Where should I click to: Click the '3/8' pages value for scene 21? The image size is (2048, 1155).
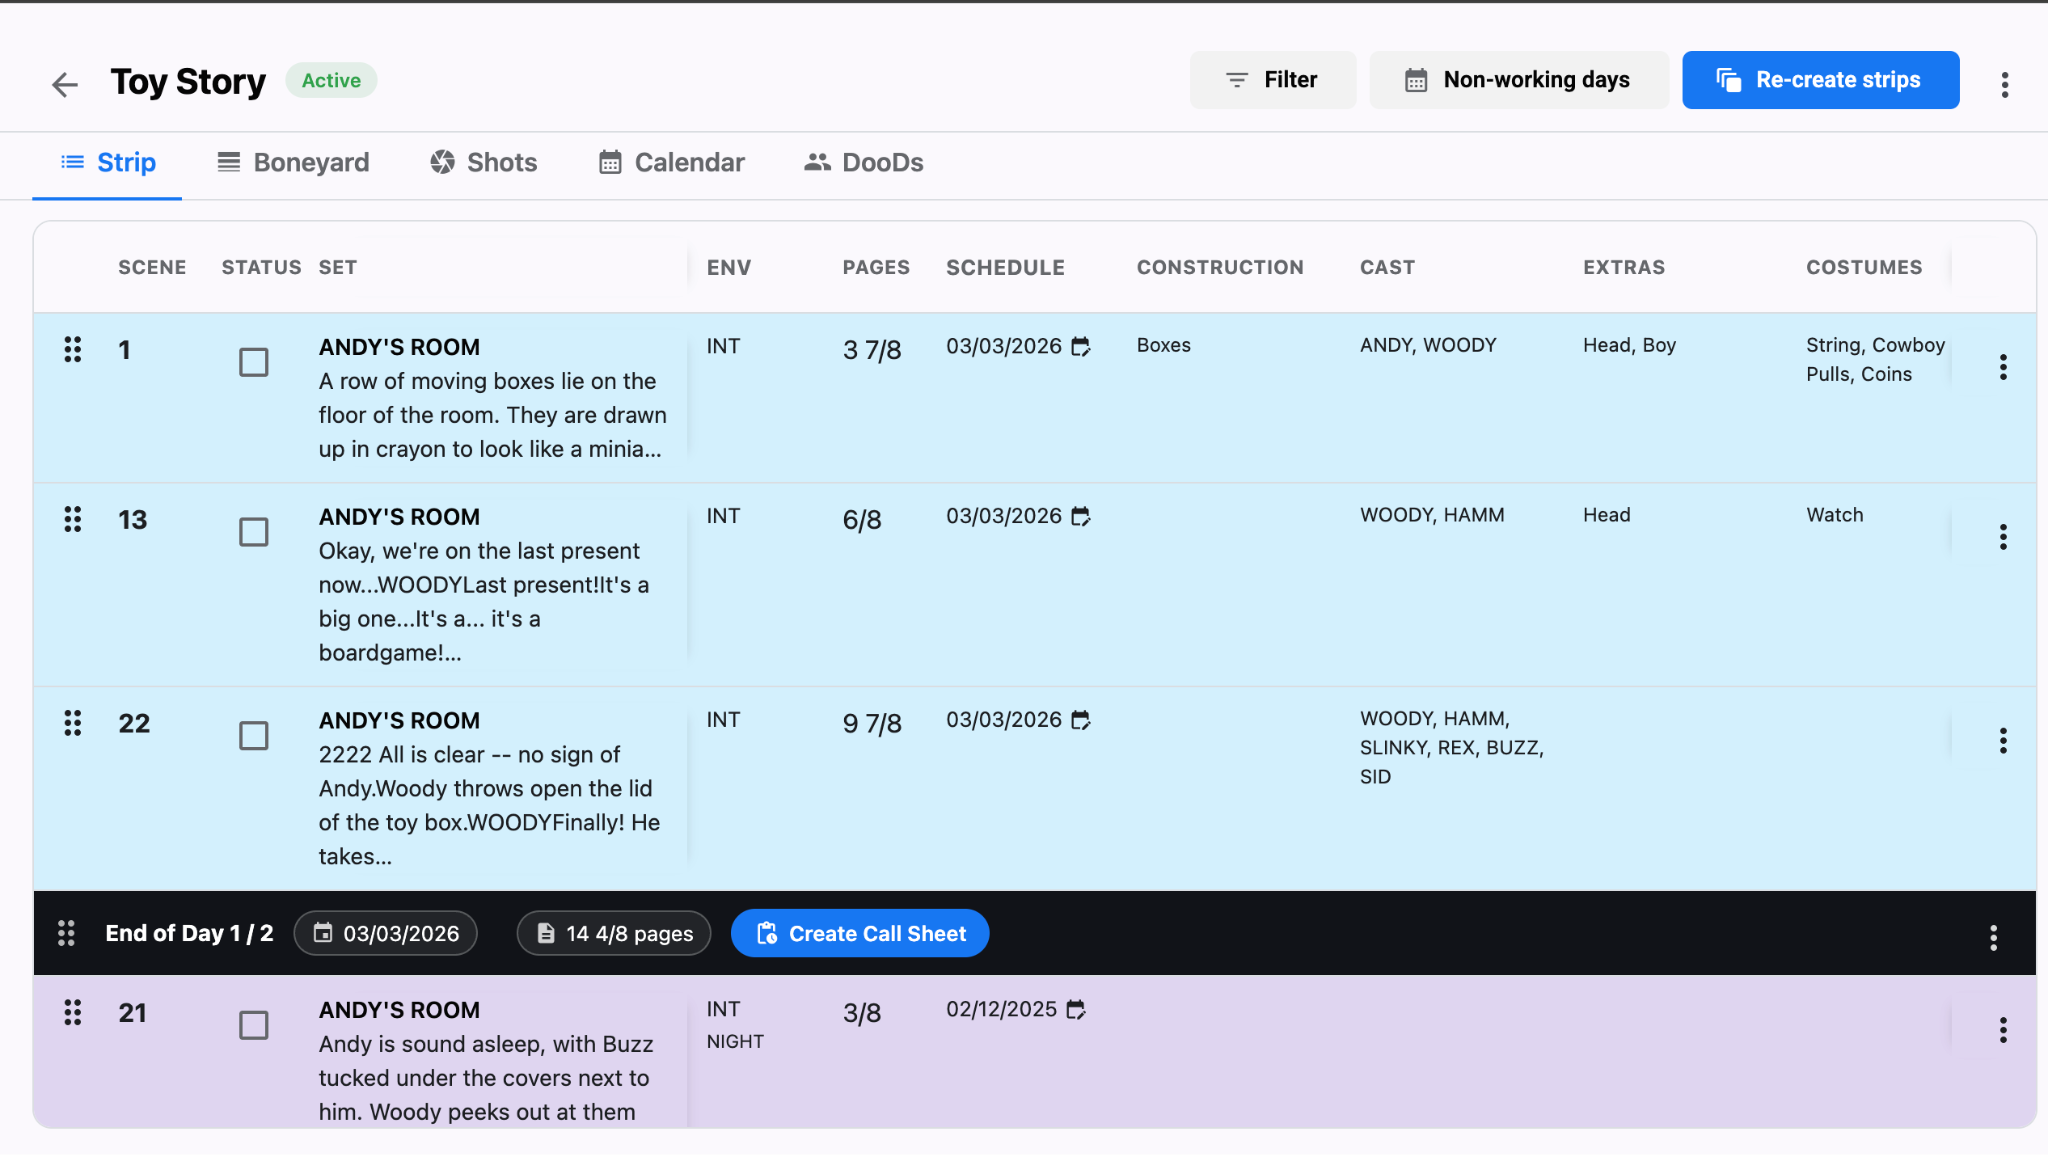coord(862,1012)
